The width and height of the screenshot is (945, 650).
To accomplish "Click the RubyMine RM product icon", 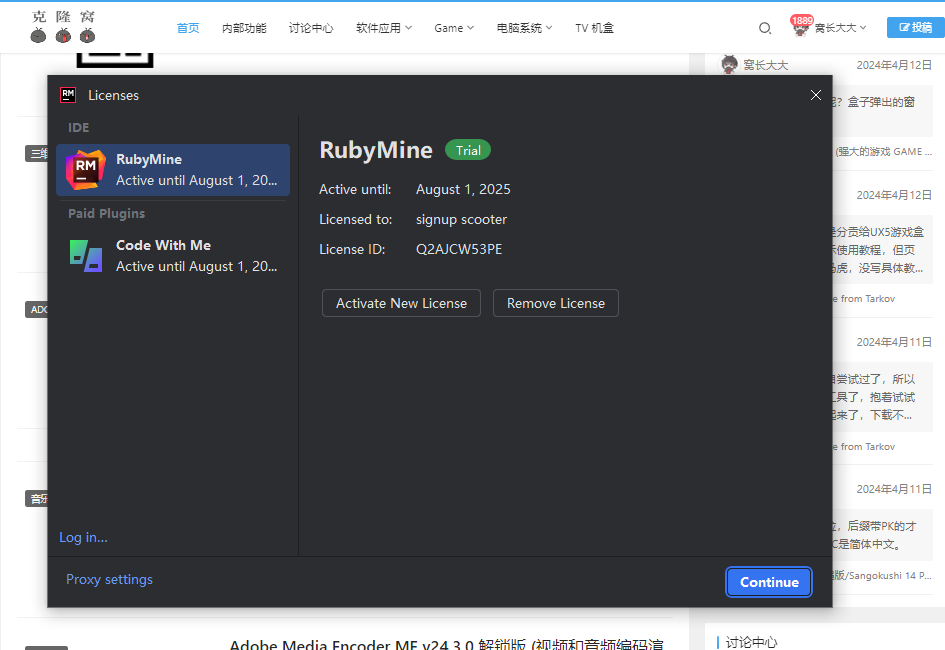I will click(86, 170).
